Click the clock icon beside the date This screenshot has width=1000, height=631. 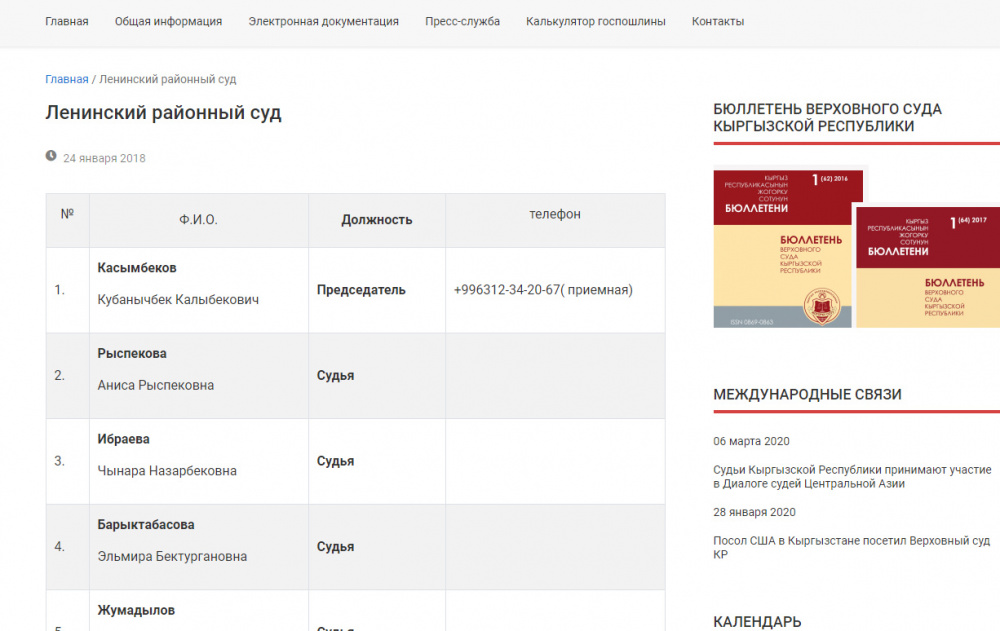click(51, 156)
